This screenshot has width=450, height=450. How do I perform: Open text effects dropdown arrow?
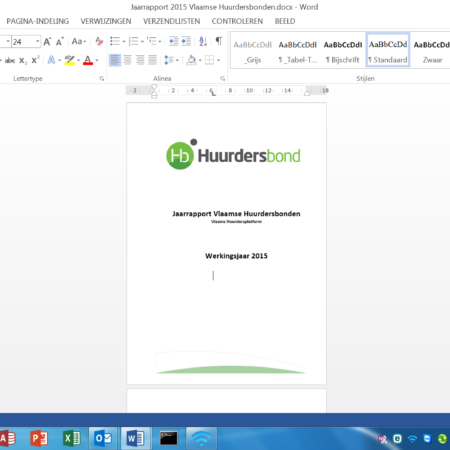pos(60,61)
